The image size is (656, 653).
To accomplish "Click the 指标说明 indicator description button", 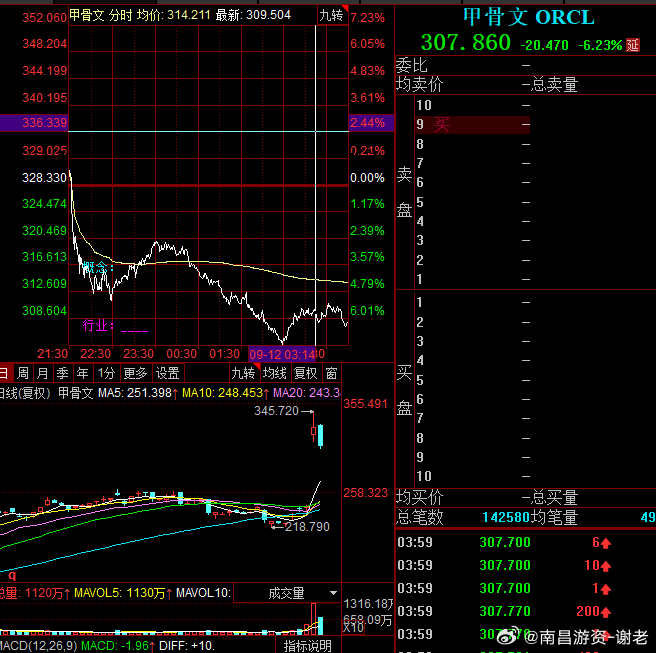I will [x=308, y=645].
